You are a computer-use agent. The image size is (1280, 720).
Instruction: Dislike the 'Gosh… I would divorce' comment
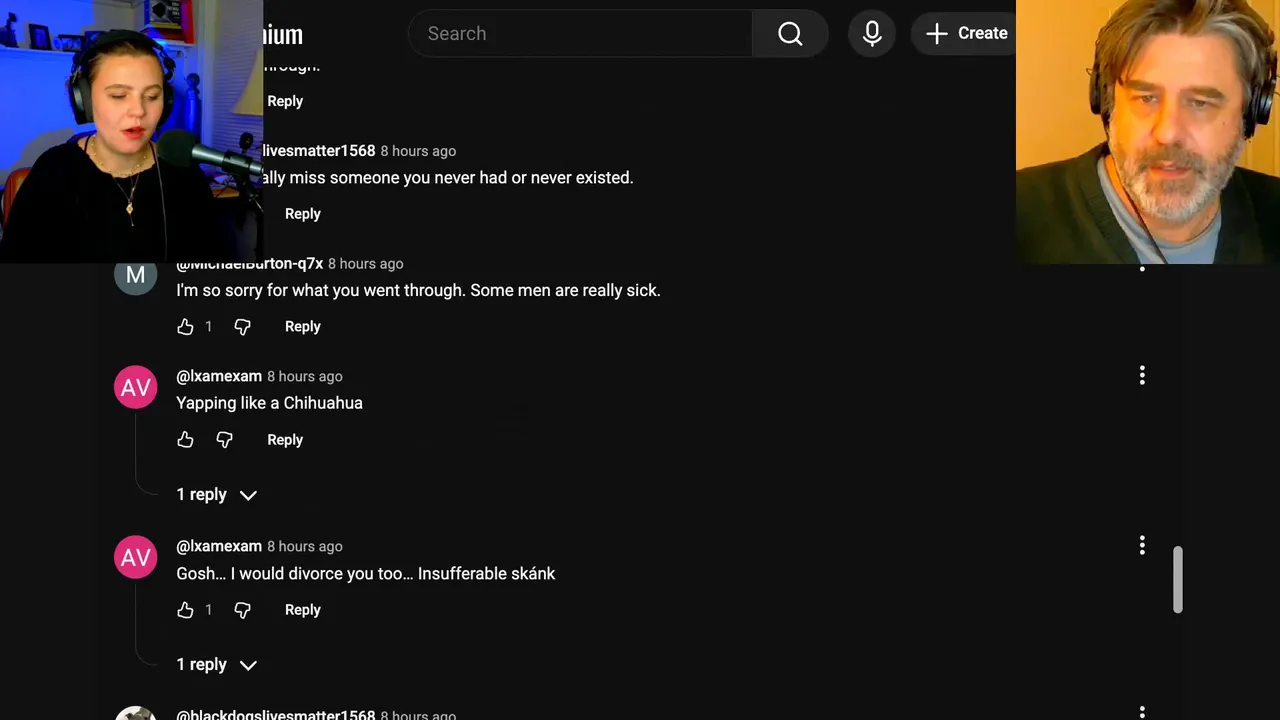point(242,610)
